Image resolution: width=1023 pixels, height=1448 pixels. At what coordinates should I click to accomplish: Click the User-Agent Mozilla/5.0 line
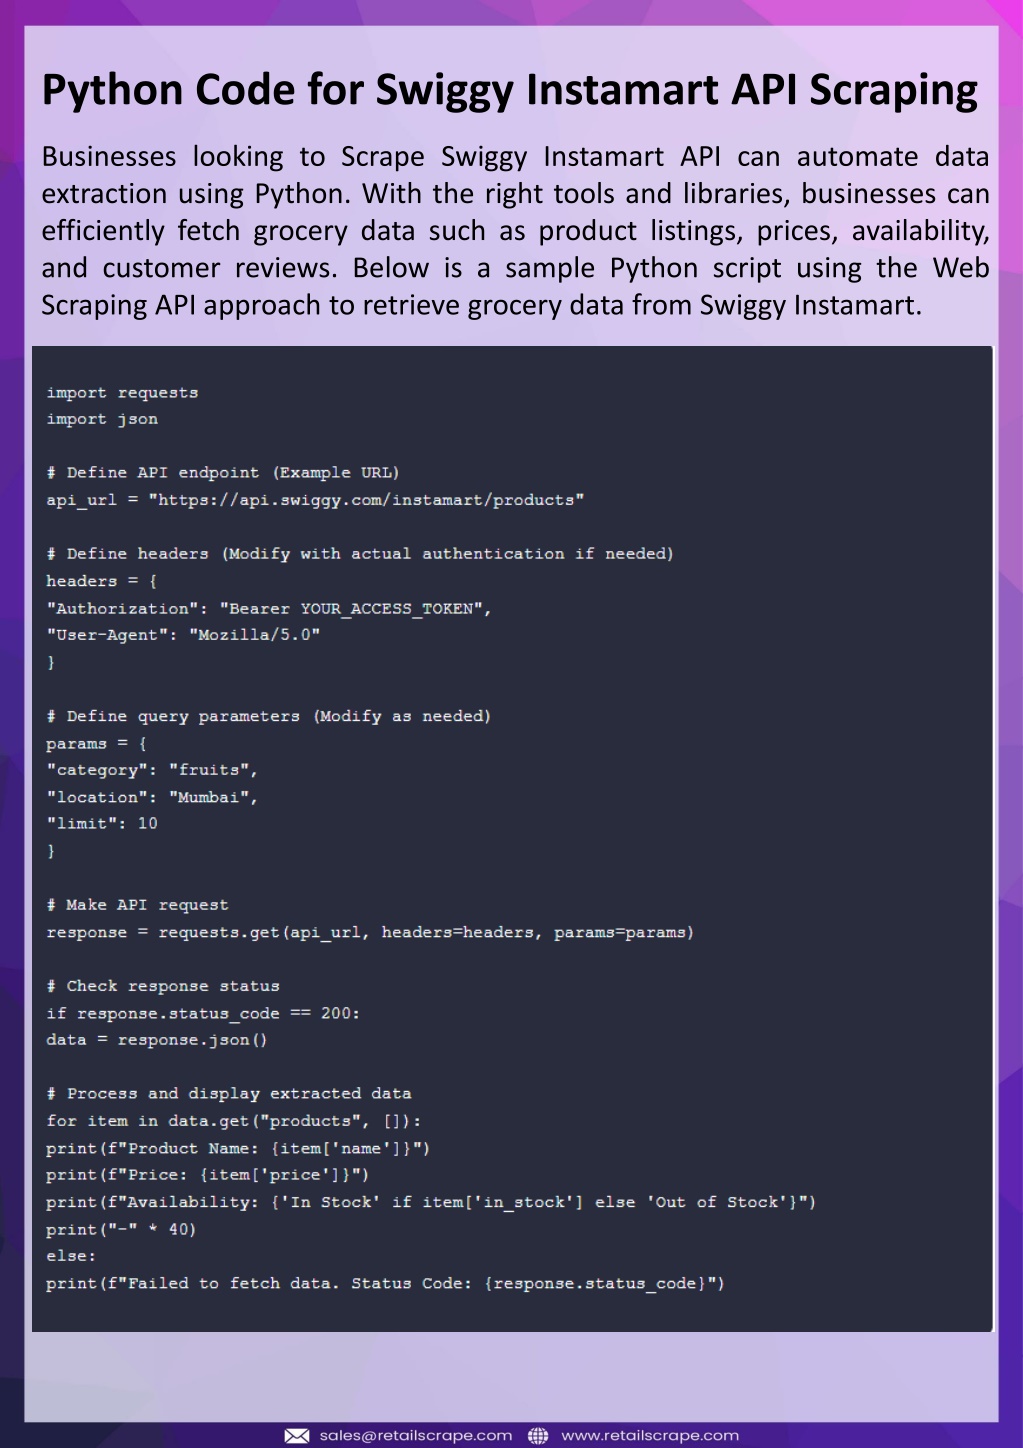pos(183,635)
